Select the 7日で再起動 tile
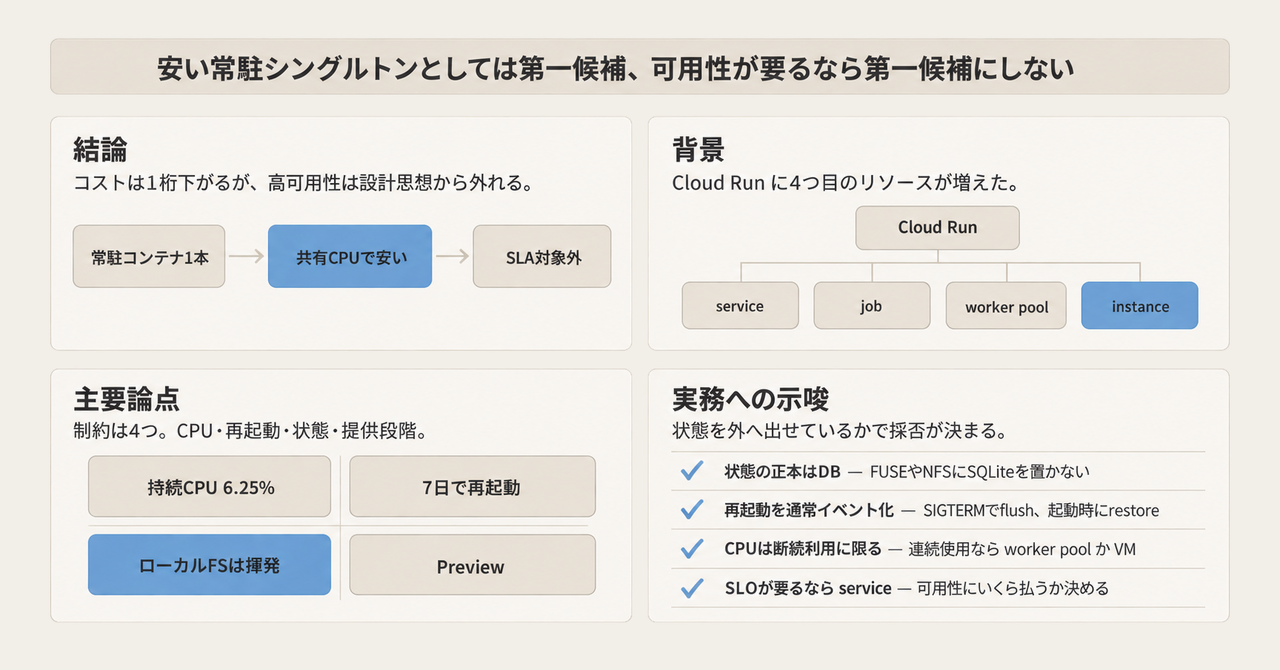This screenshot has width=1280, height=670. 472,487
